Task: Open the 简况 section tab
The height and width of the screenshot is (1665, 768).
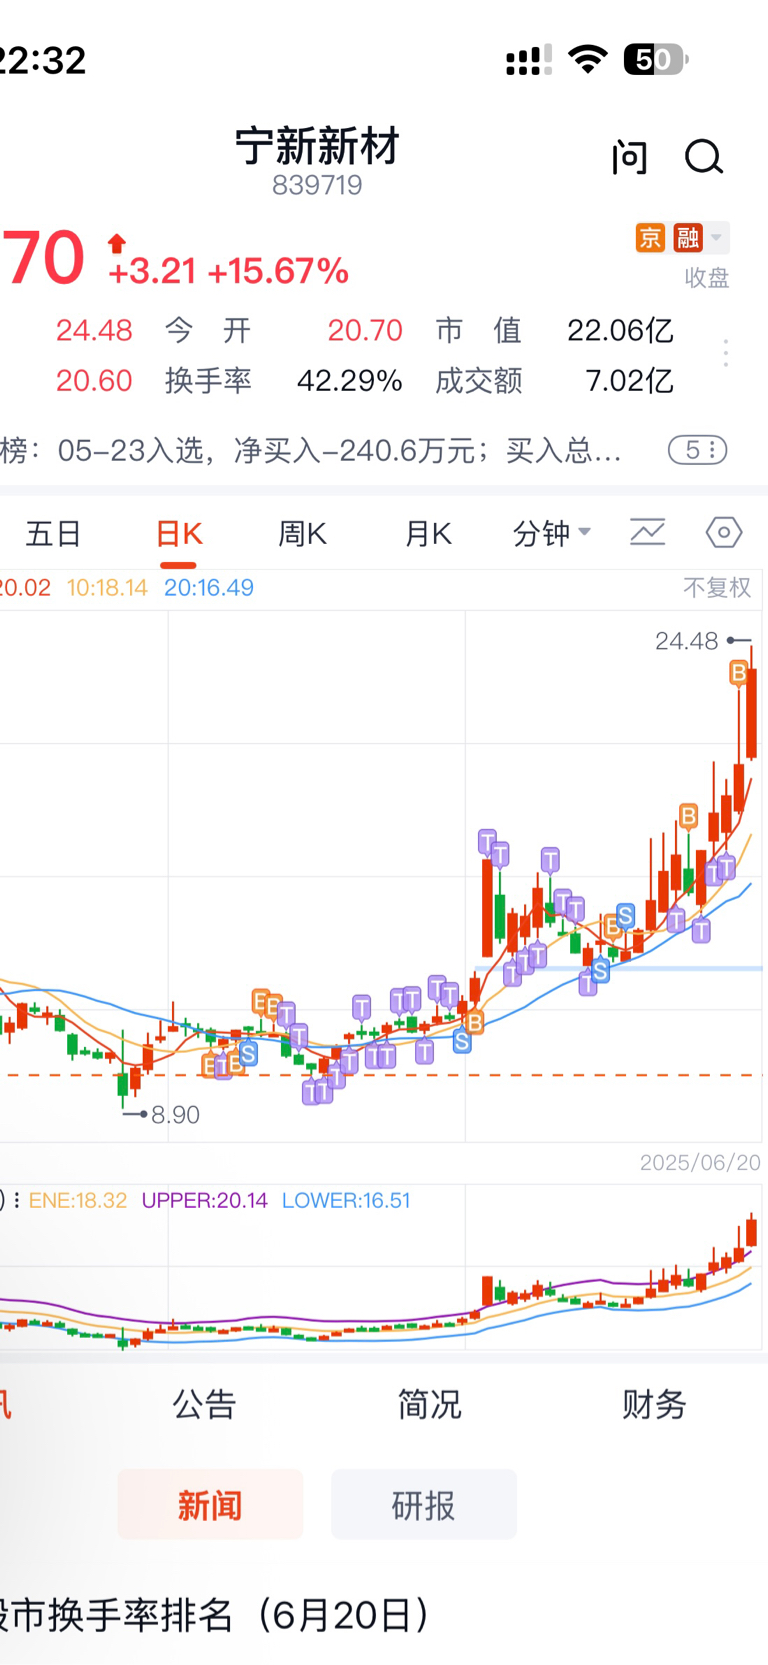Action: [x=429, y=1405]
